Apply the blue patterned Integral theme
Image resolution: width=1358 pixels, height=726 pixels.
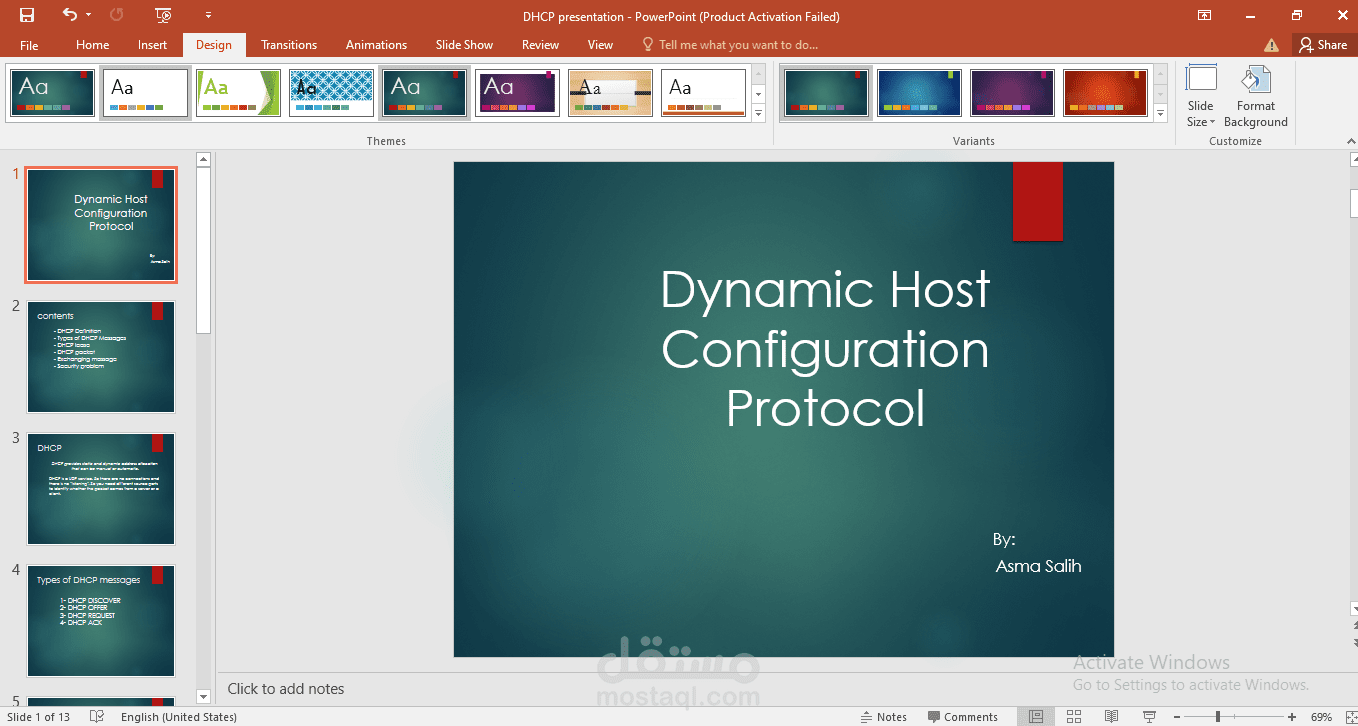pos(332,93)
